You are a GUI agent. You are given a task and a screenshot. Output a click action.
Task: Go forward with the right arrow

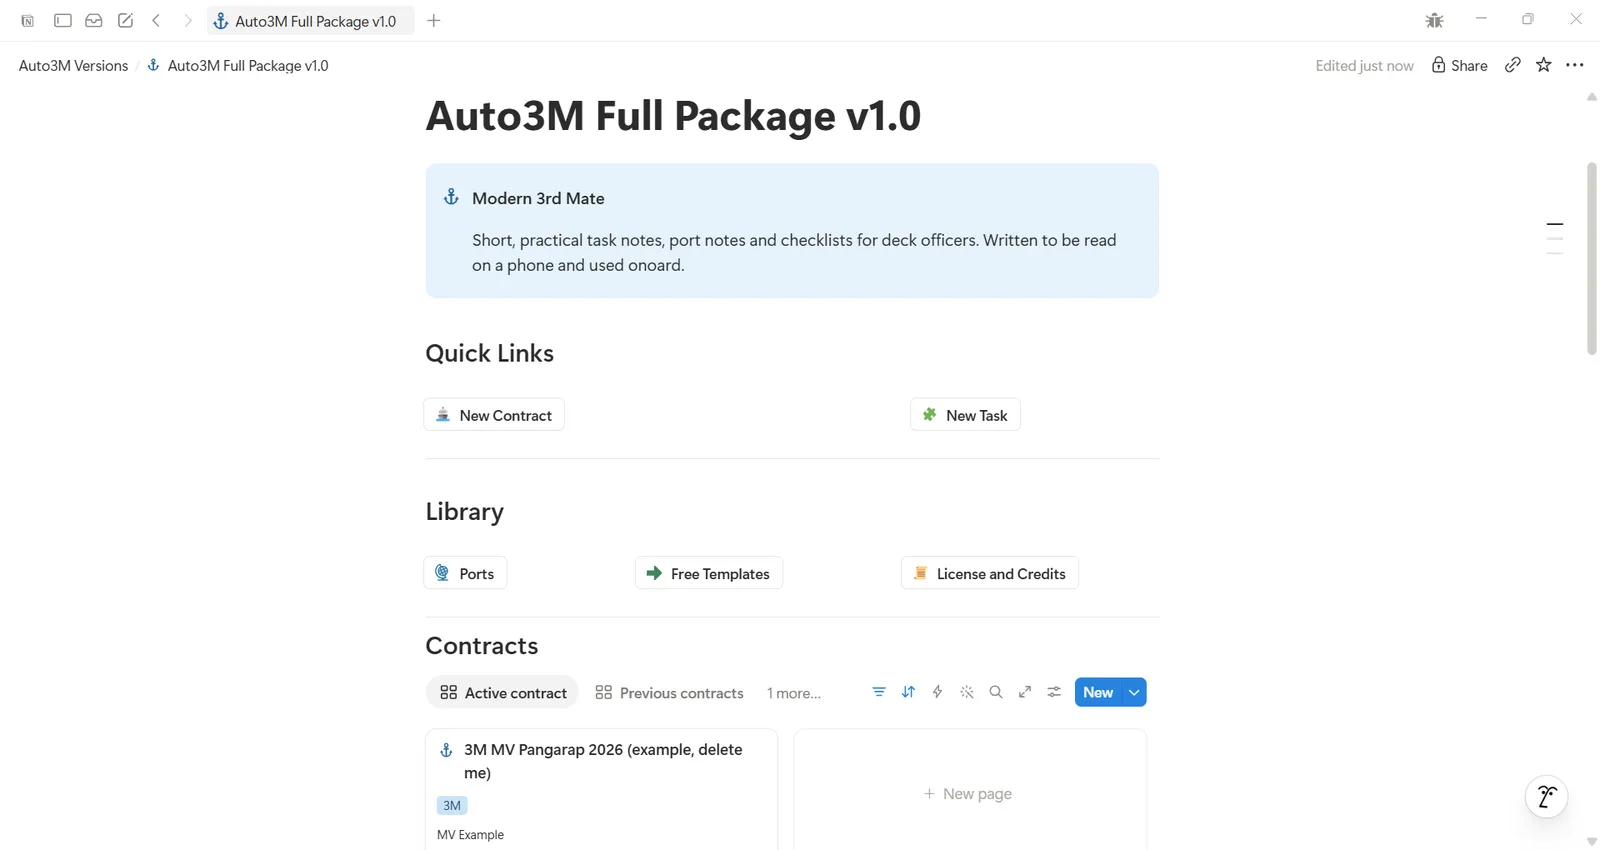pos(187,20)
